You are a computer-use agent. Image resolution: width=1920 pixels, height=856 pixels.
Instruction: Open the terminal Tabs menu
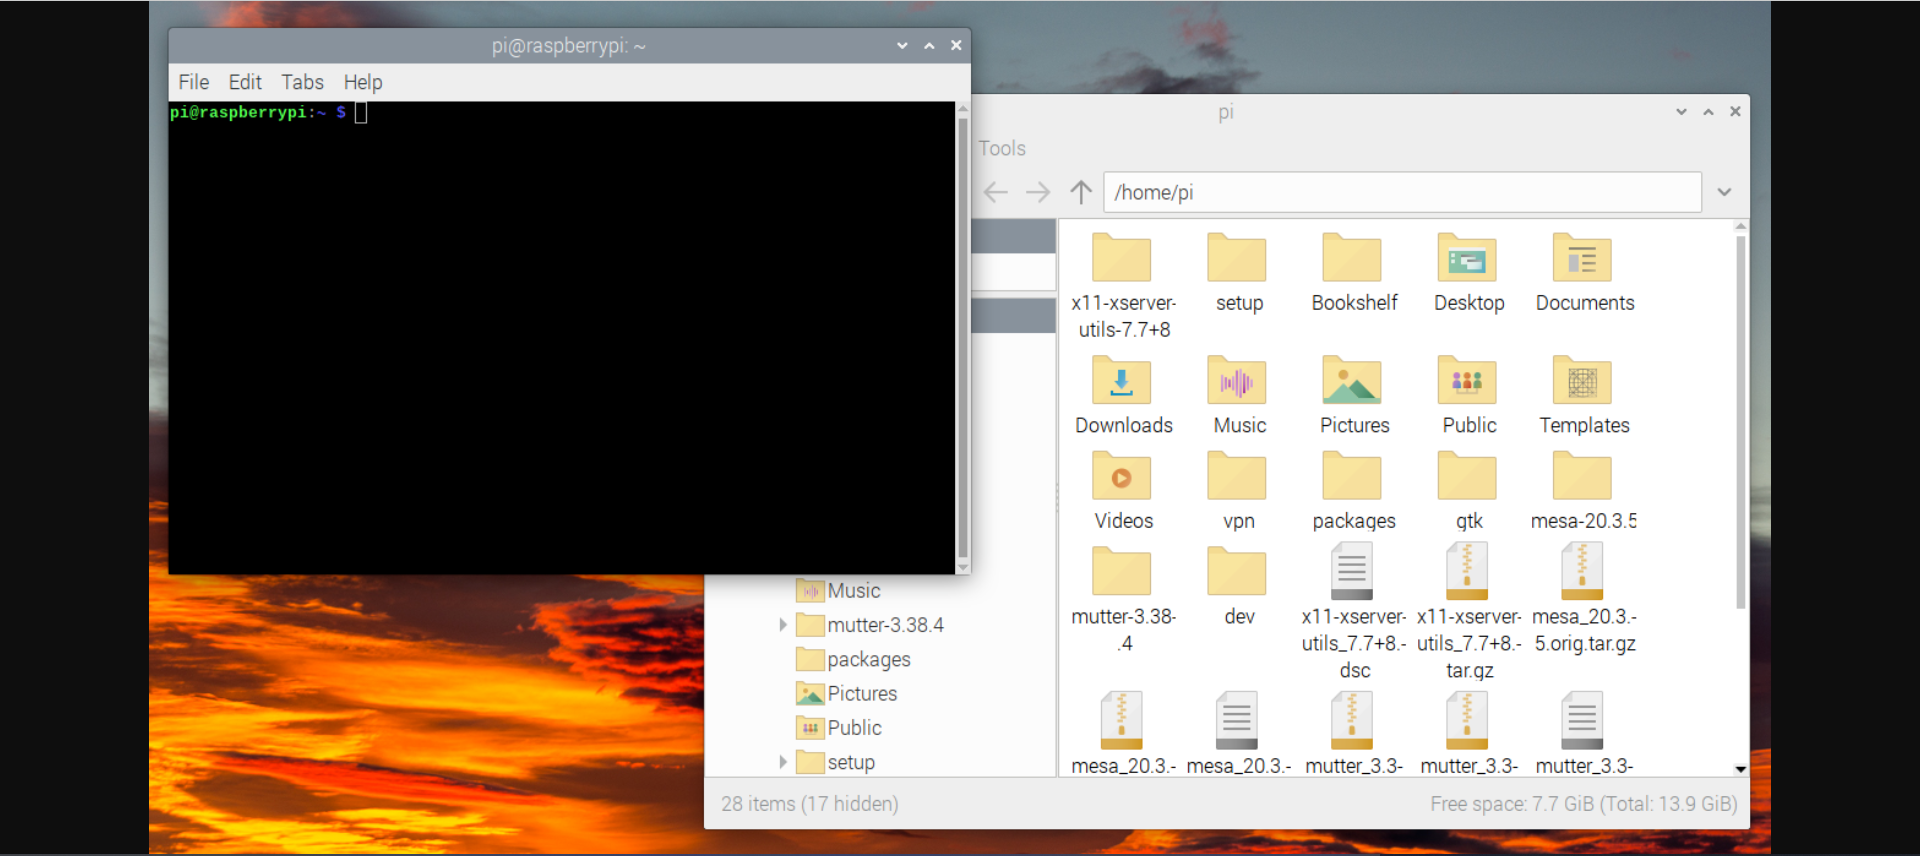pyautogui.click(x=302, y=82)
